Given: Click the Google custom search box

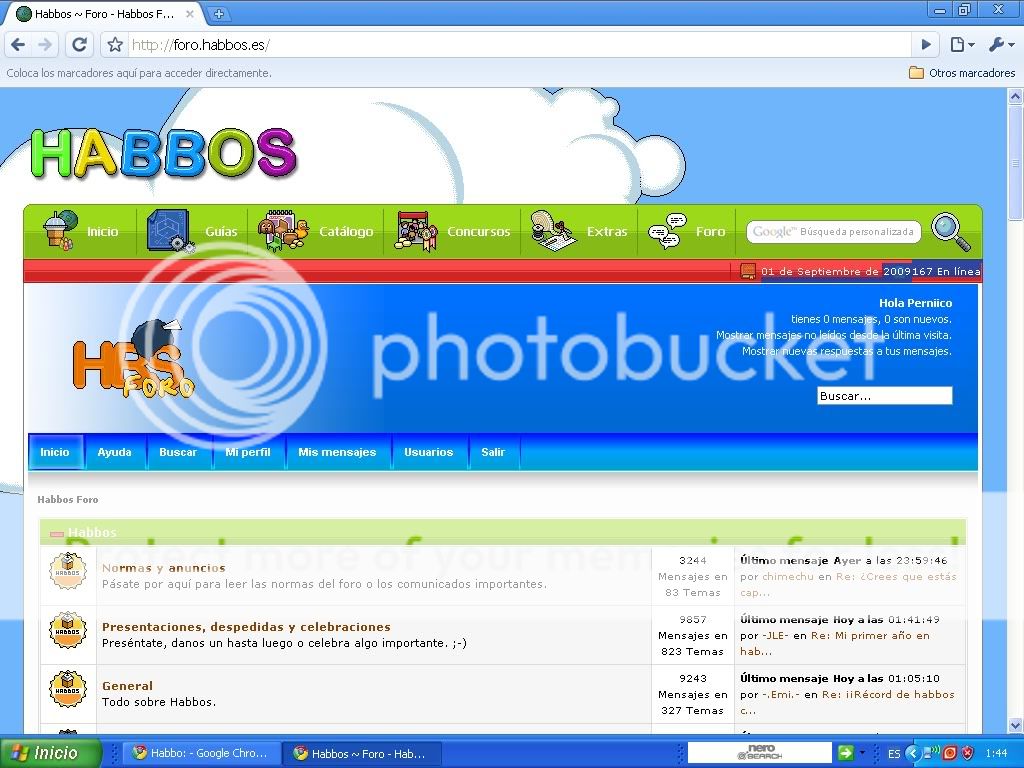Looking at the screenshot, I should coord(833,232).
